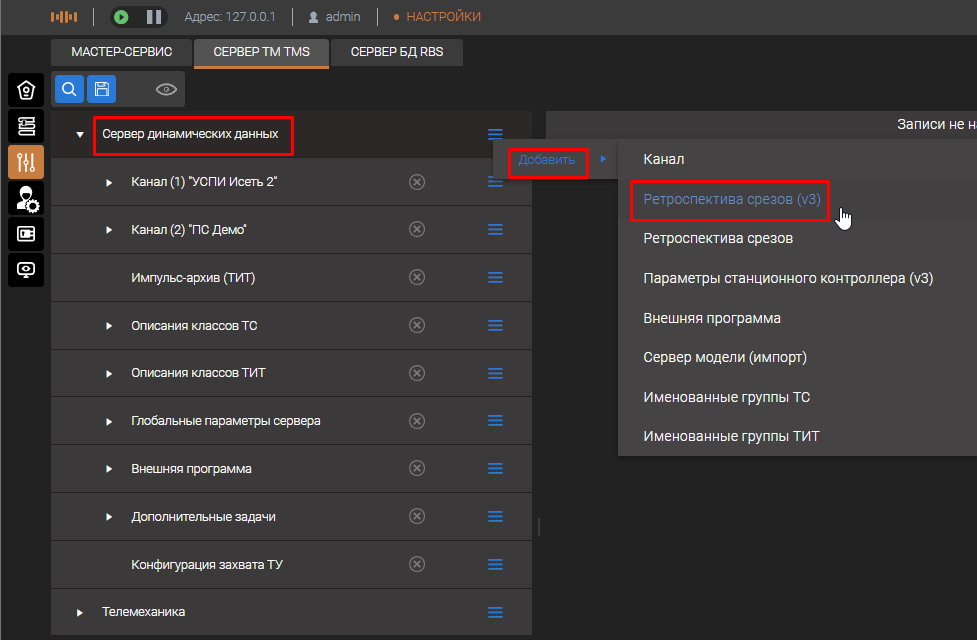Toggle the eye visibility icon in toolbar

pyautogui.click(x=166, y=90)
